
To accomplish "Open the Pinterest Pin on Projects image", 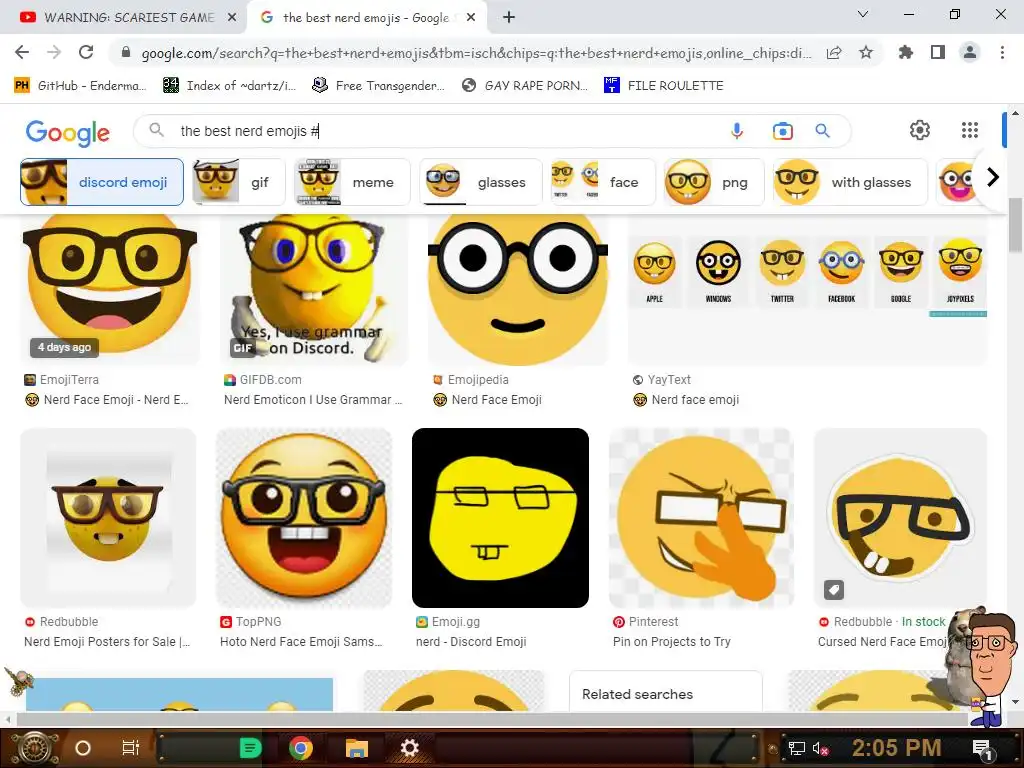I will pyautogui.click(x=701, y=518).
